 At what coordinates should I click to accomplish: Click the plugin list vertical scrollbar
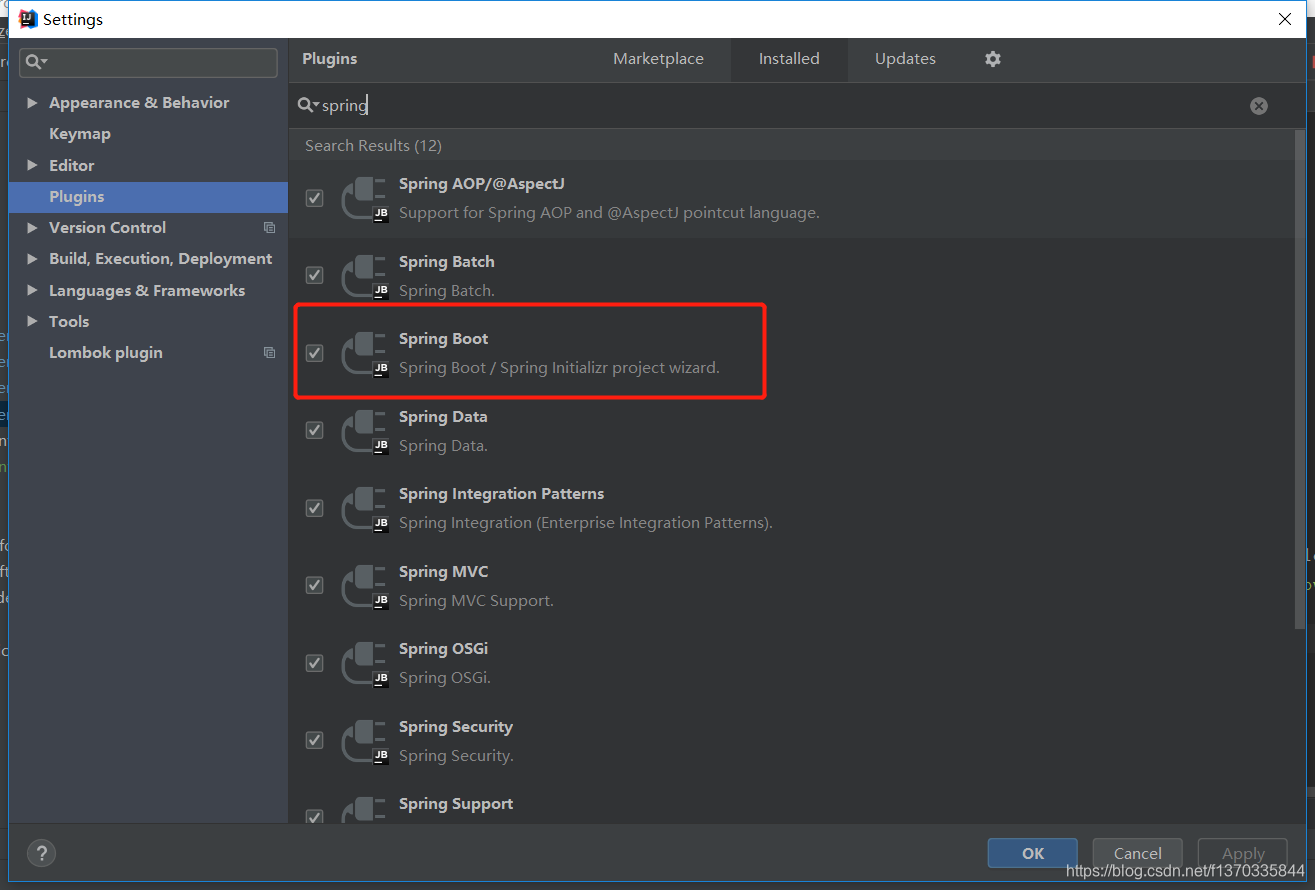coord(1300,380)
